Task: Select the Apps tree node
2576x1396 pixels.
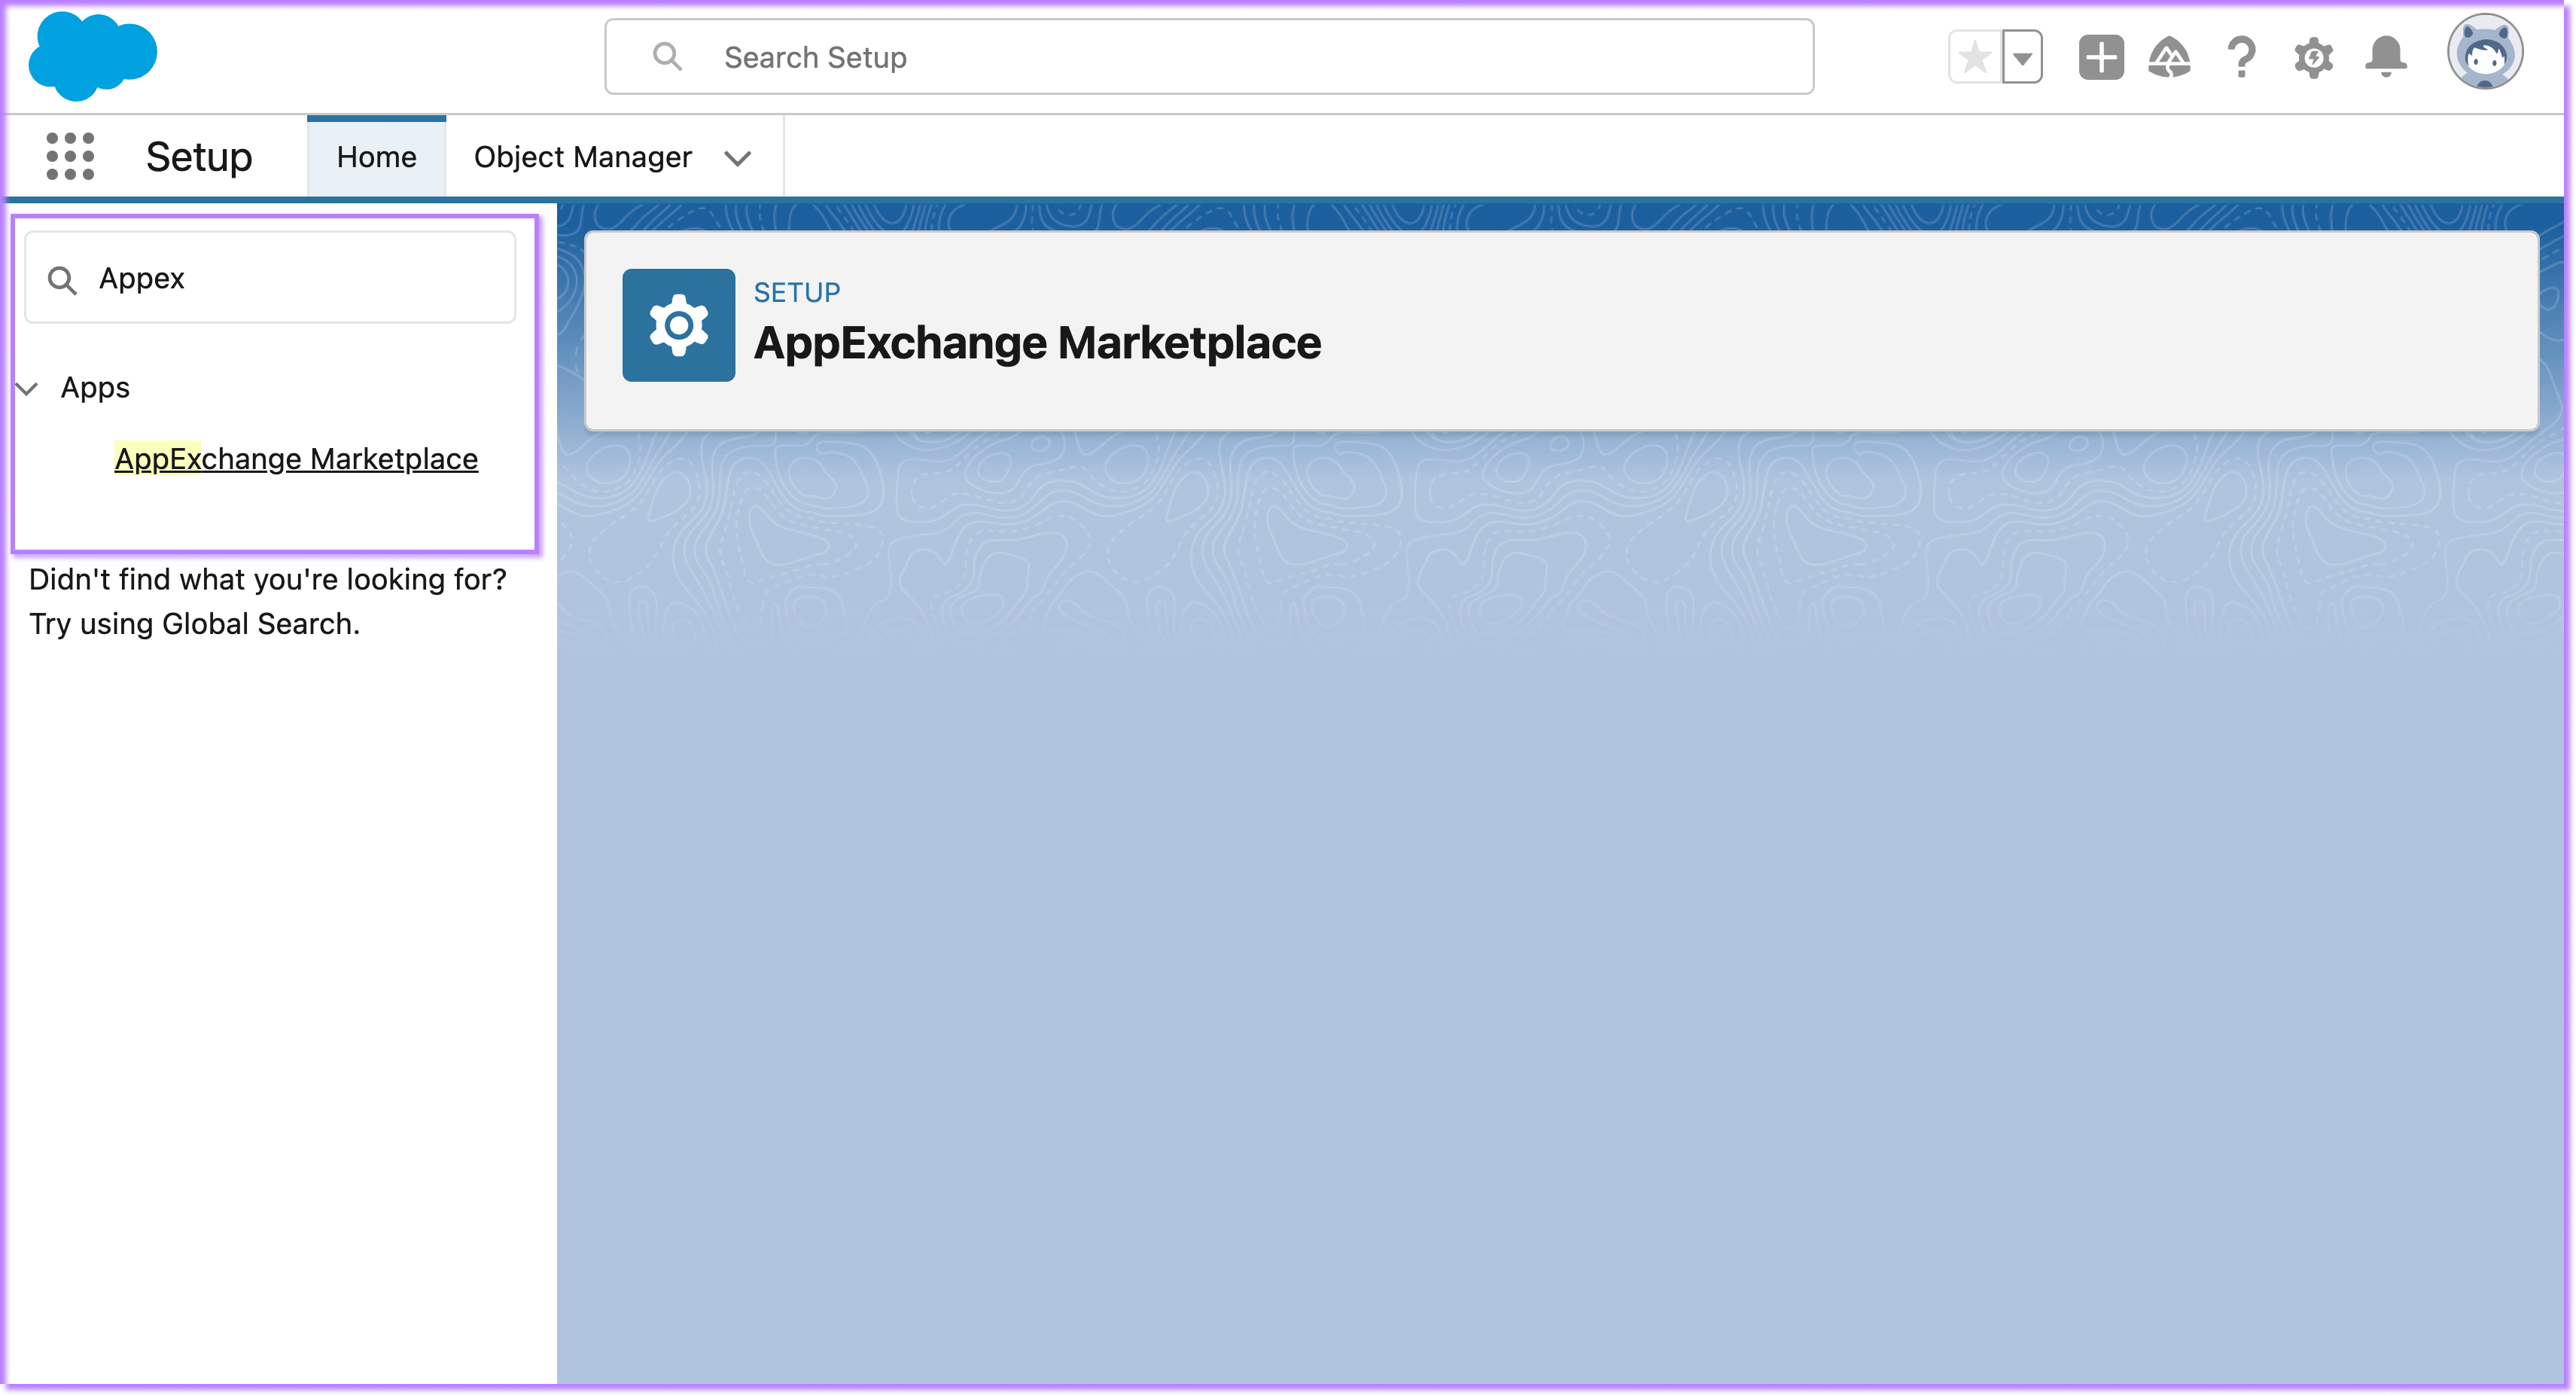Action: (95, 387)
